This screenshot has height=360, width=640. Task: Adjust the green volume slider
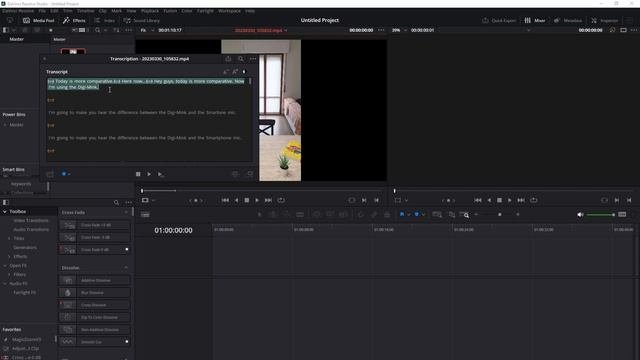coord(600,215)
